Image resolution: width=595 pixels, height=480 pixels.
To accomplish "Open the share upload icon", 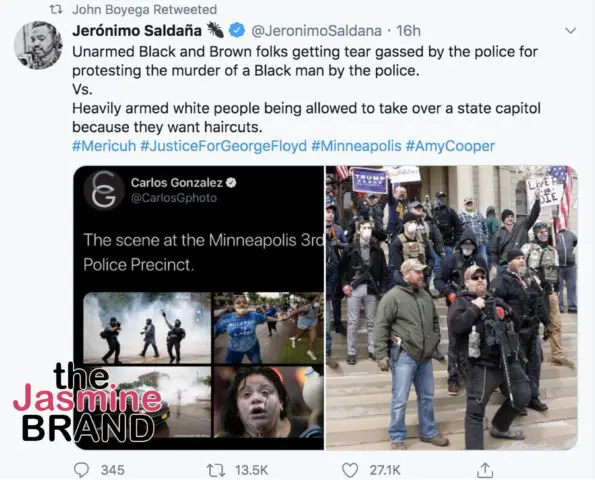I will tap(485, 470).
